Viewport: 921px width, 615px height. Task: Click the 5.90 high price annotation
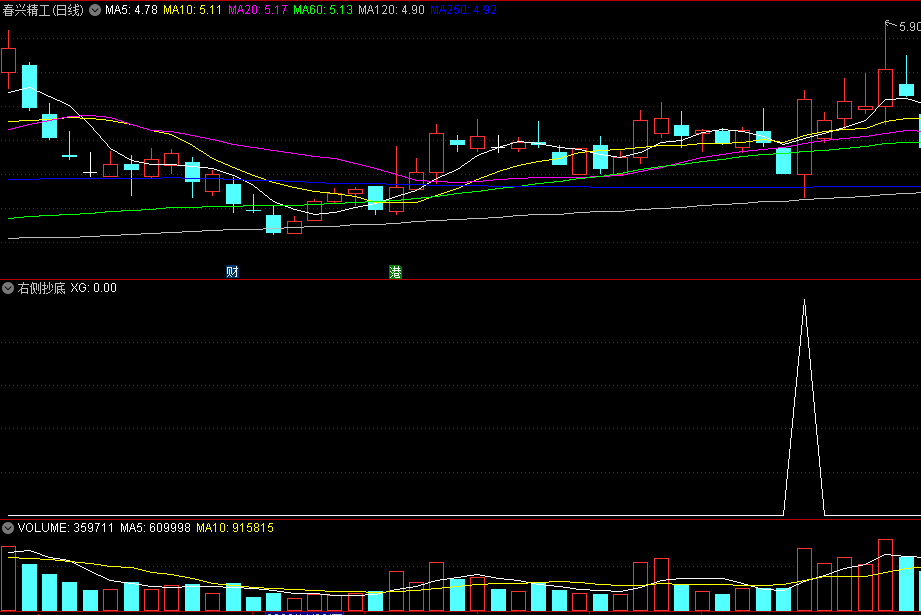(x=909, y=26)
